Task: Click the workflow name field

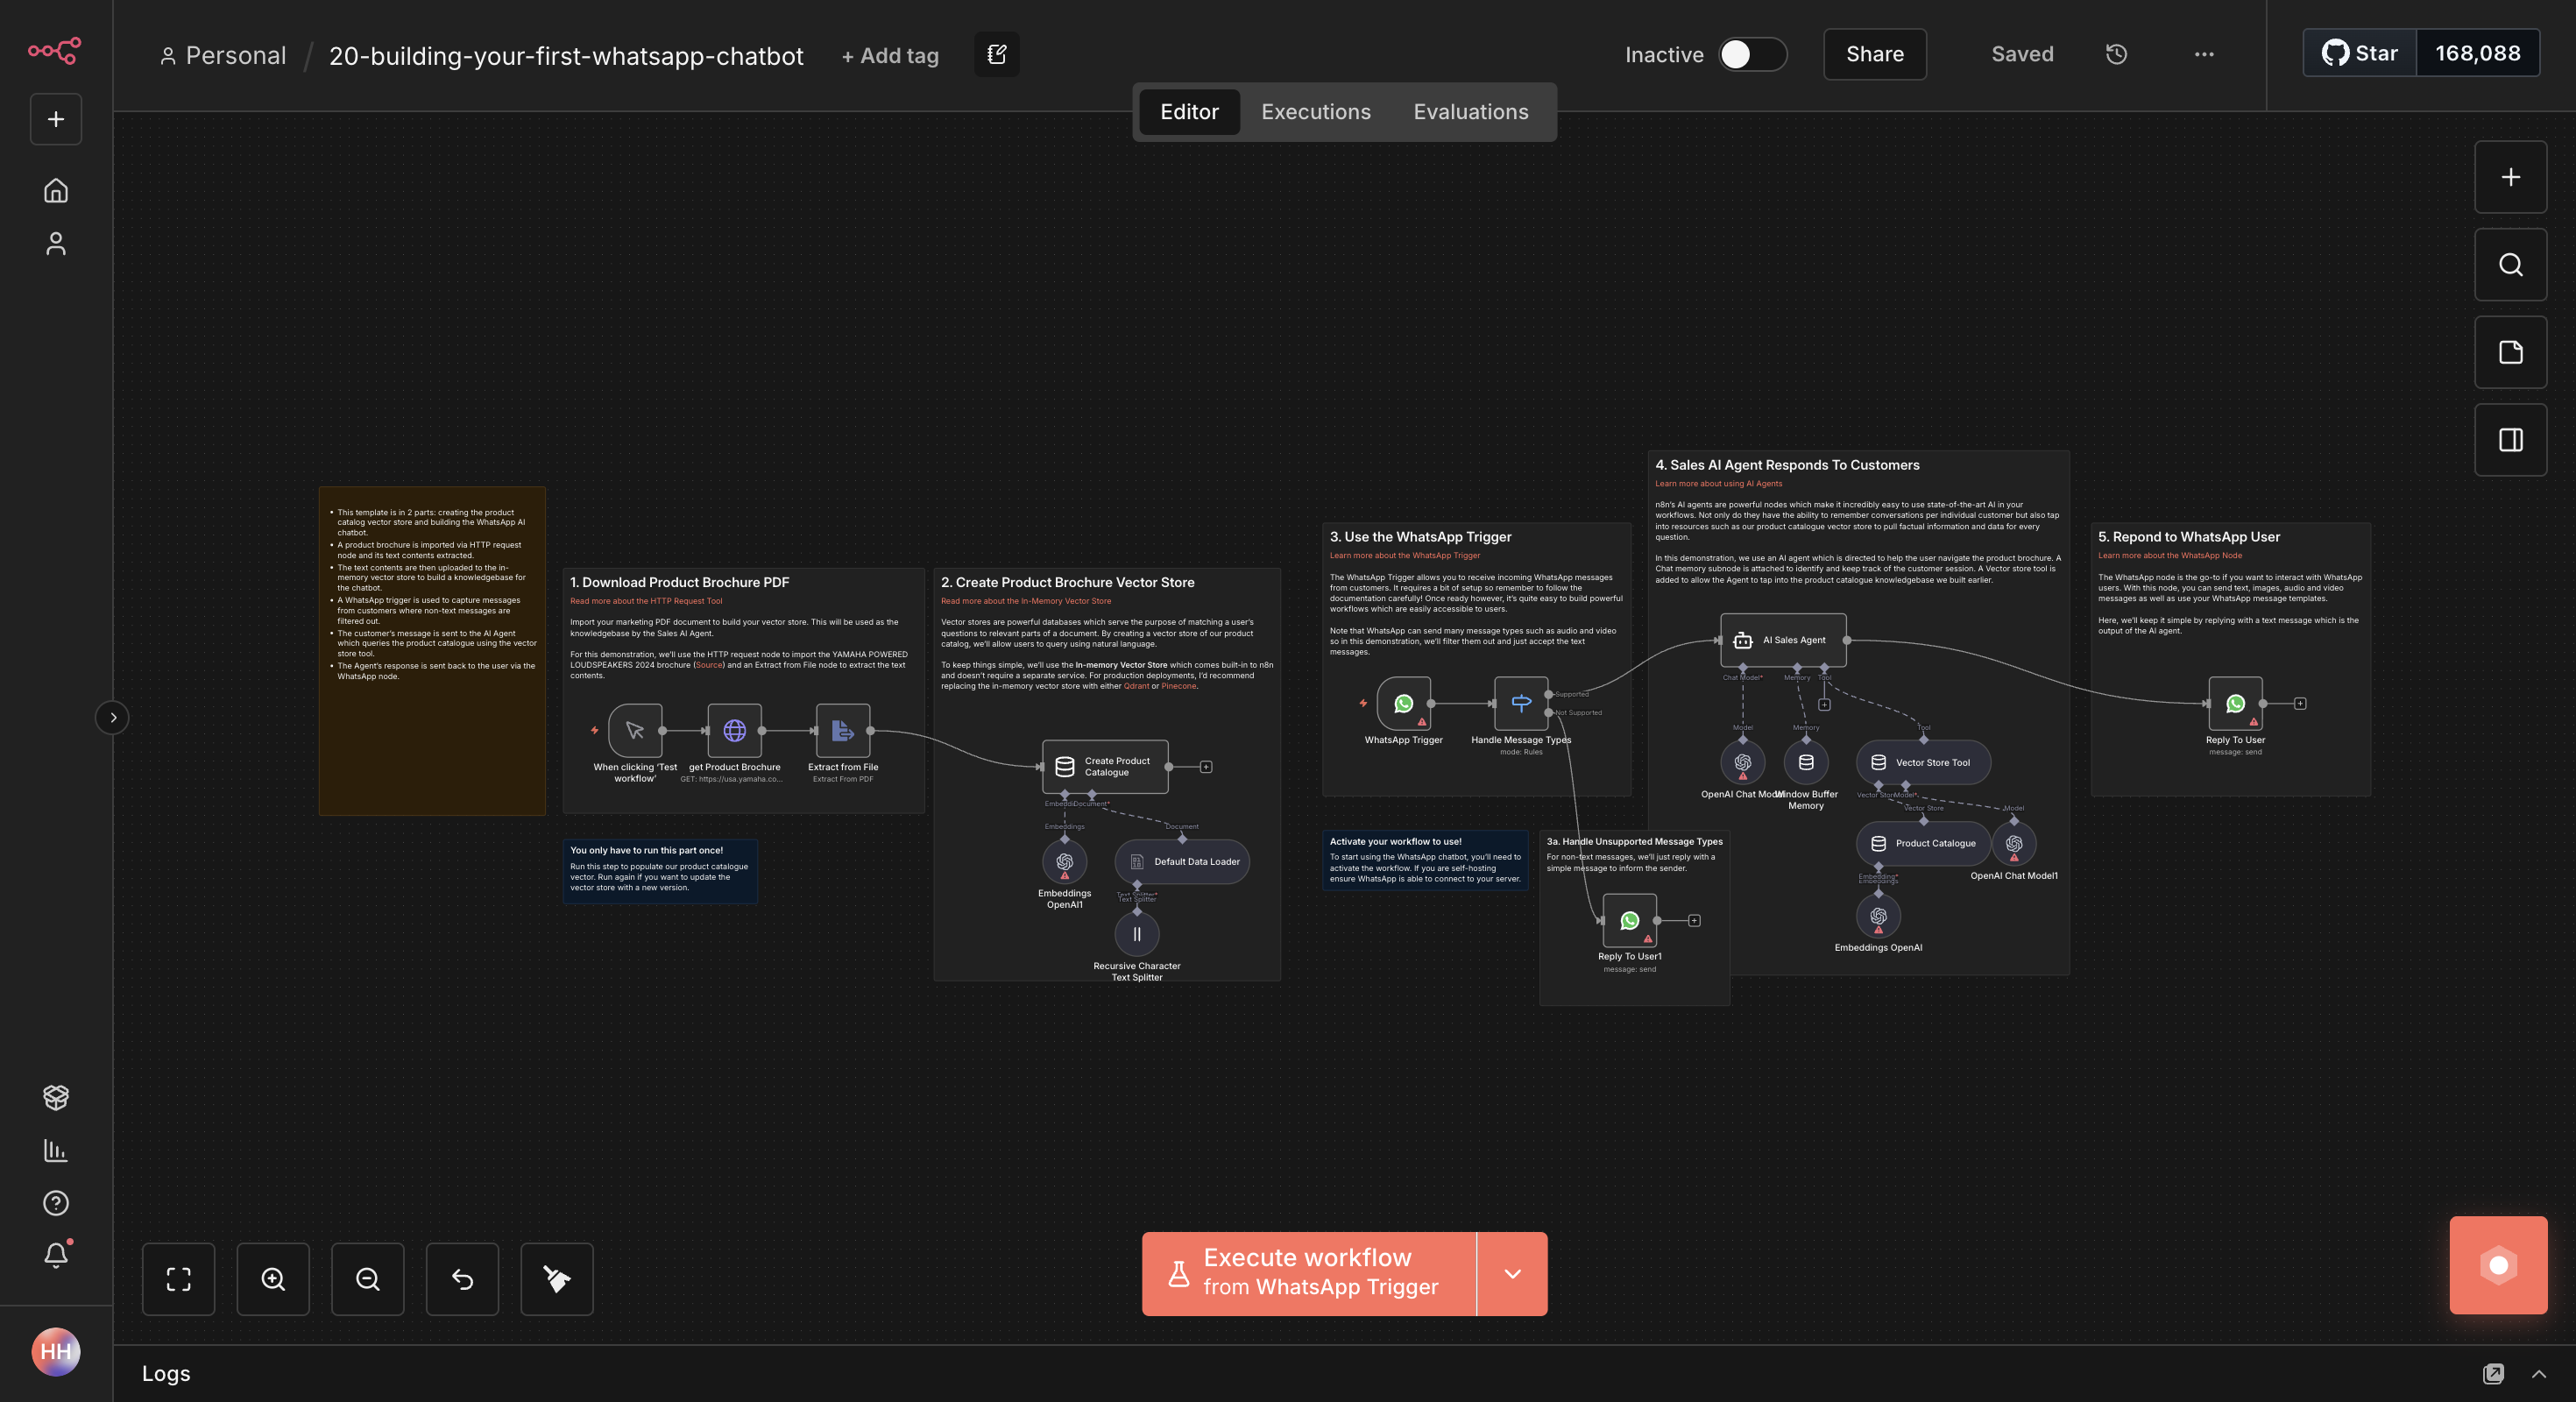Action: coord(566,56)
